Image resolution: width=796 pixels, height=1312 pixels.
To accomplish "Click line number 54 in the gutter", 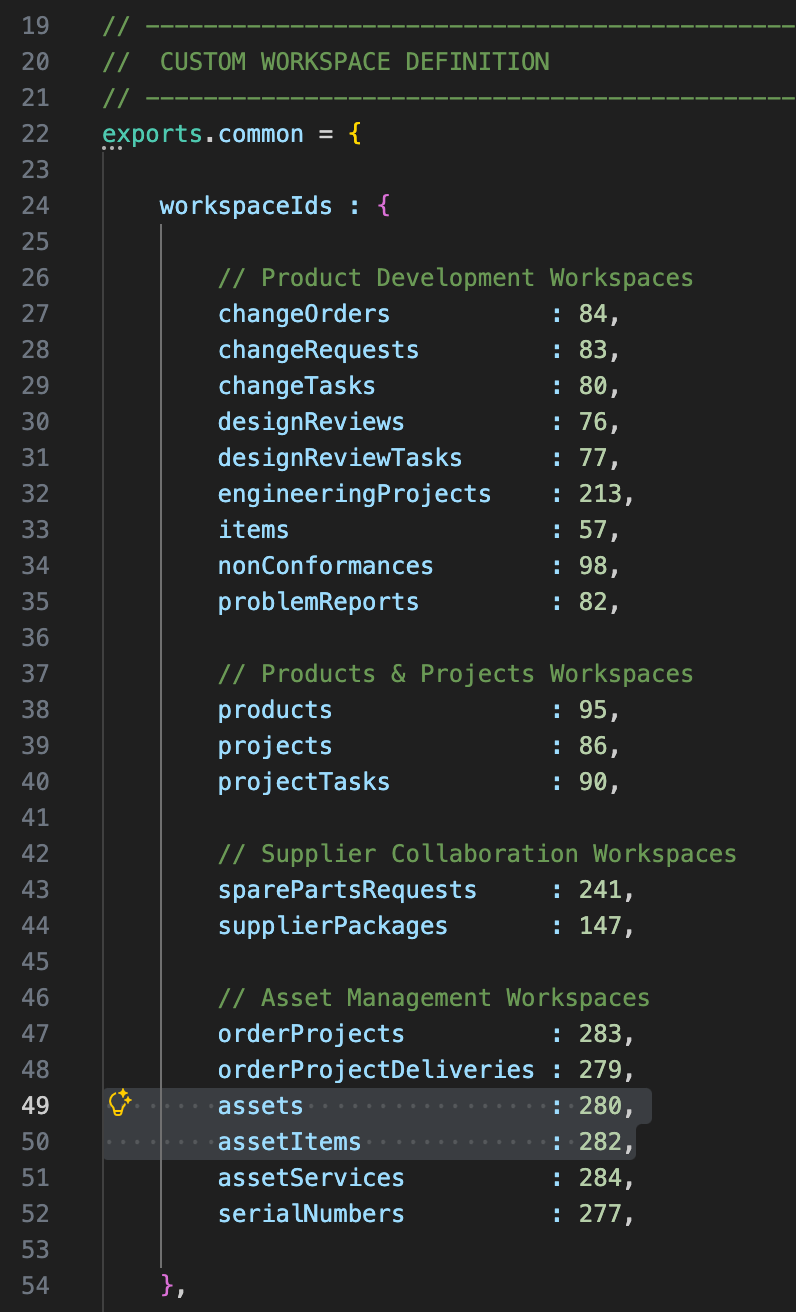I will 35,1285.
